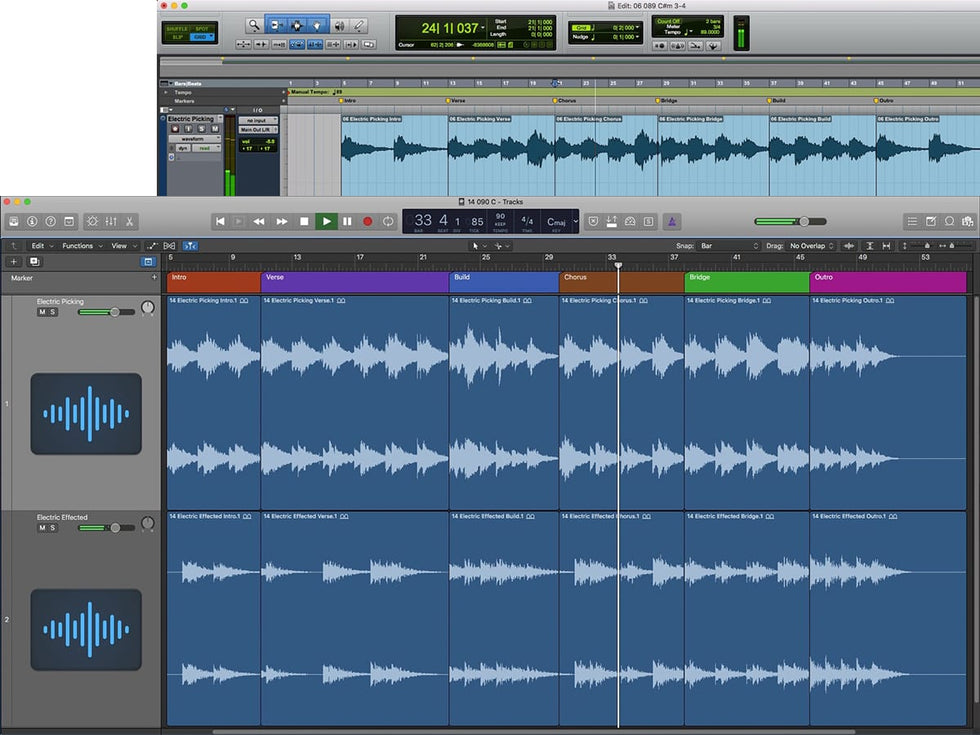
Task: Select the Pencil tool in Pro Tools
Action: pyautogui.click(x=359, y=25)
